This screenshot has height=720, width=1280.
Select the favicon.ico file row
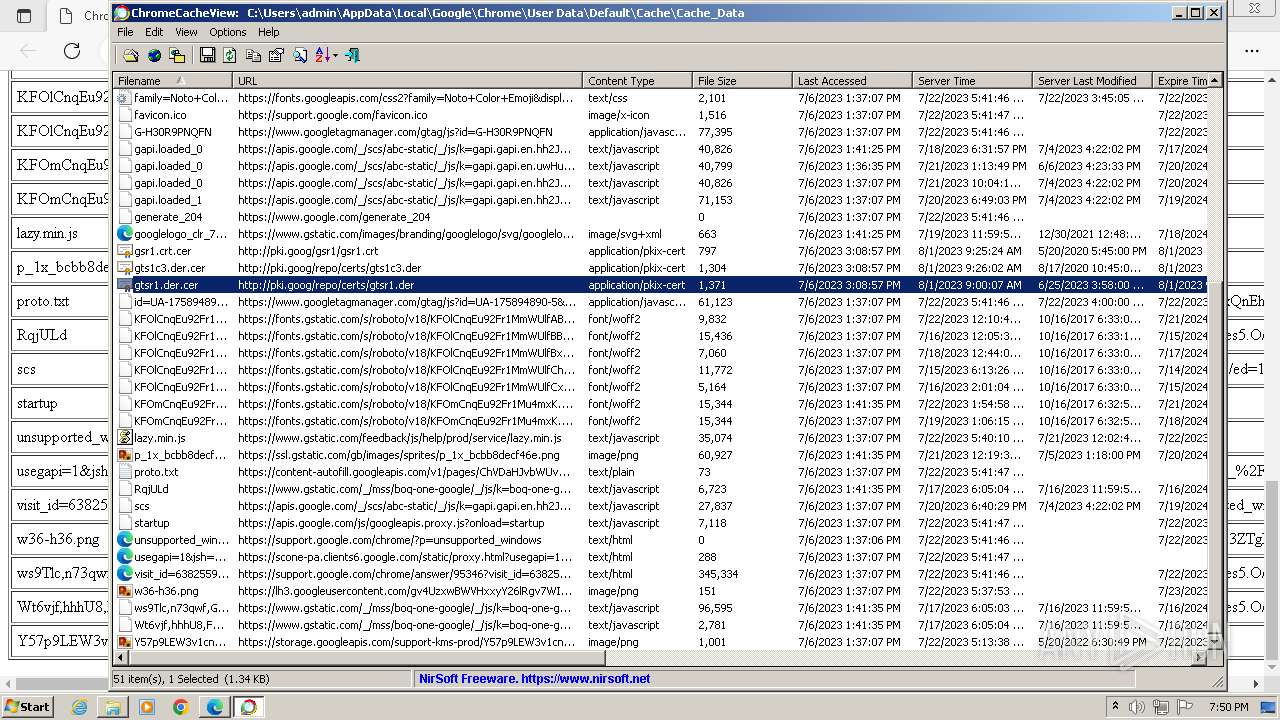point(660,115)
